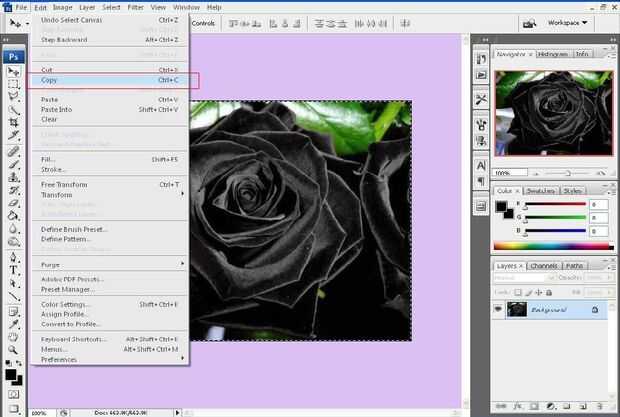Open the Workspace dropdown

(567, 23)
